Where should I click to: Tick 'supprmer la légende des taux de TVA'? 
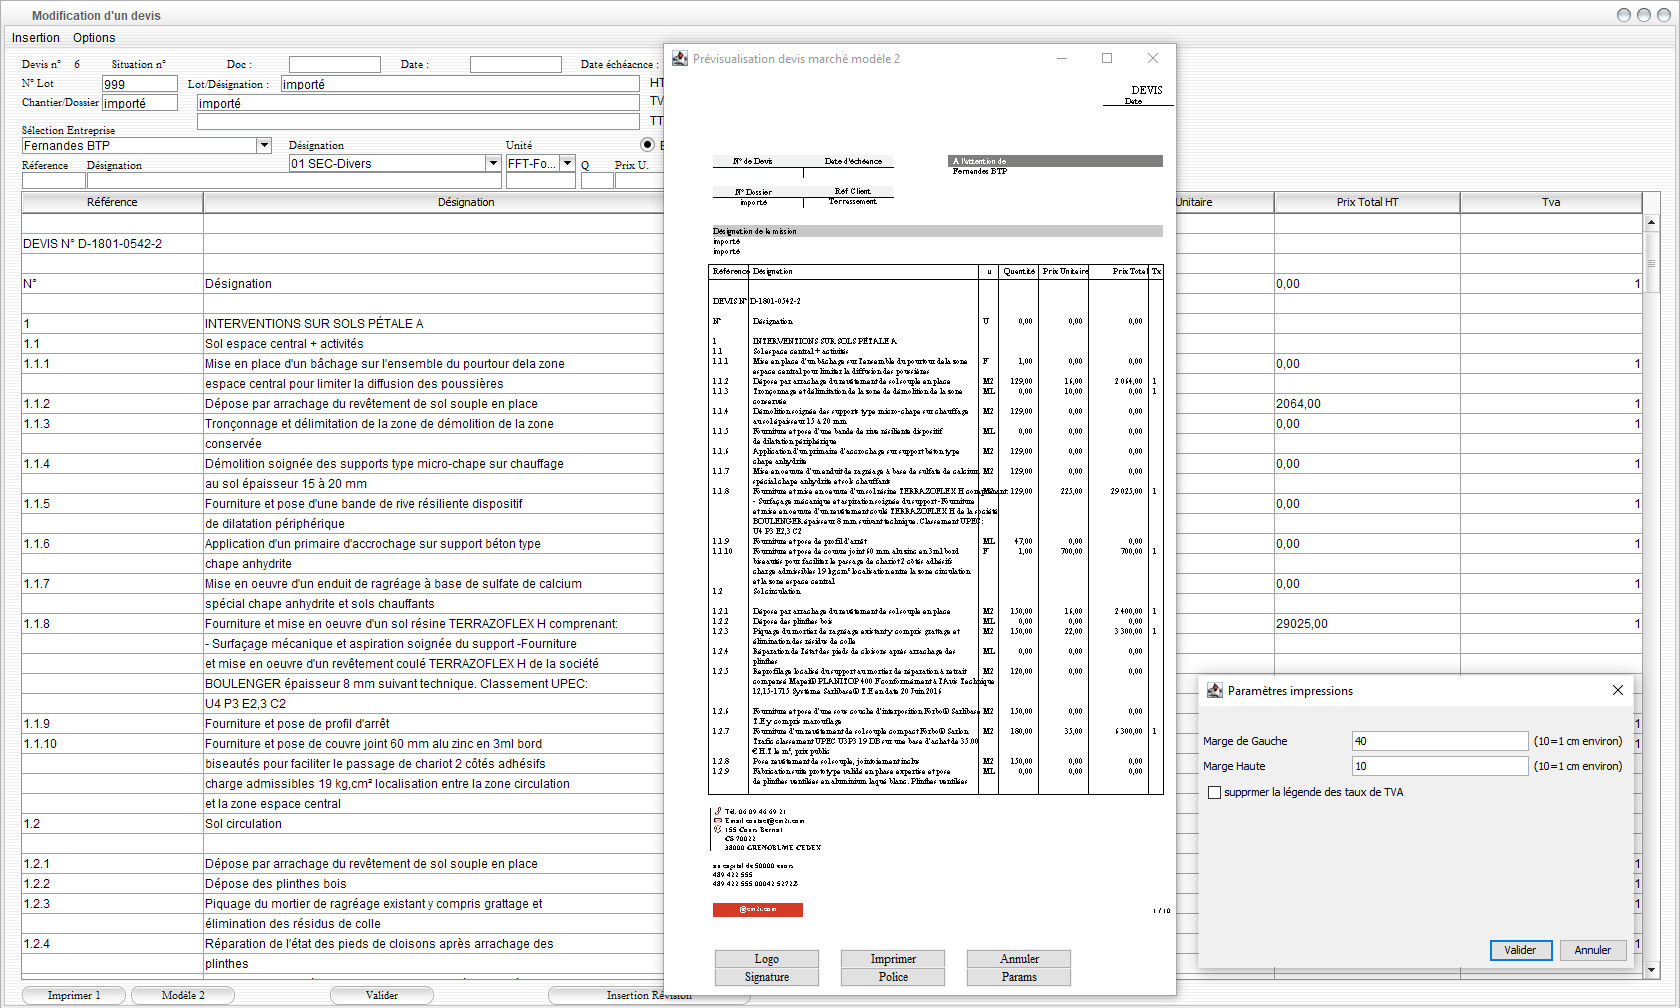(x=1214, y=792)
